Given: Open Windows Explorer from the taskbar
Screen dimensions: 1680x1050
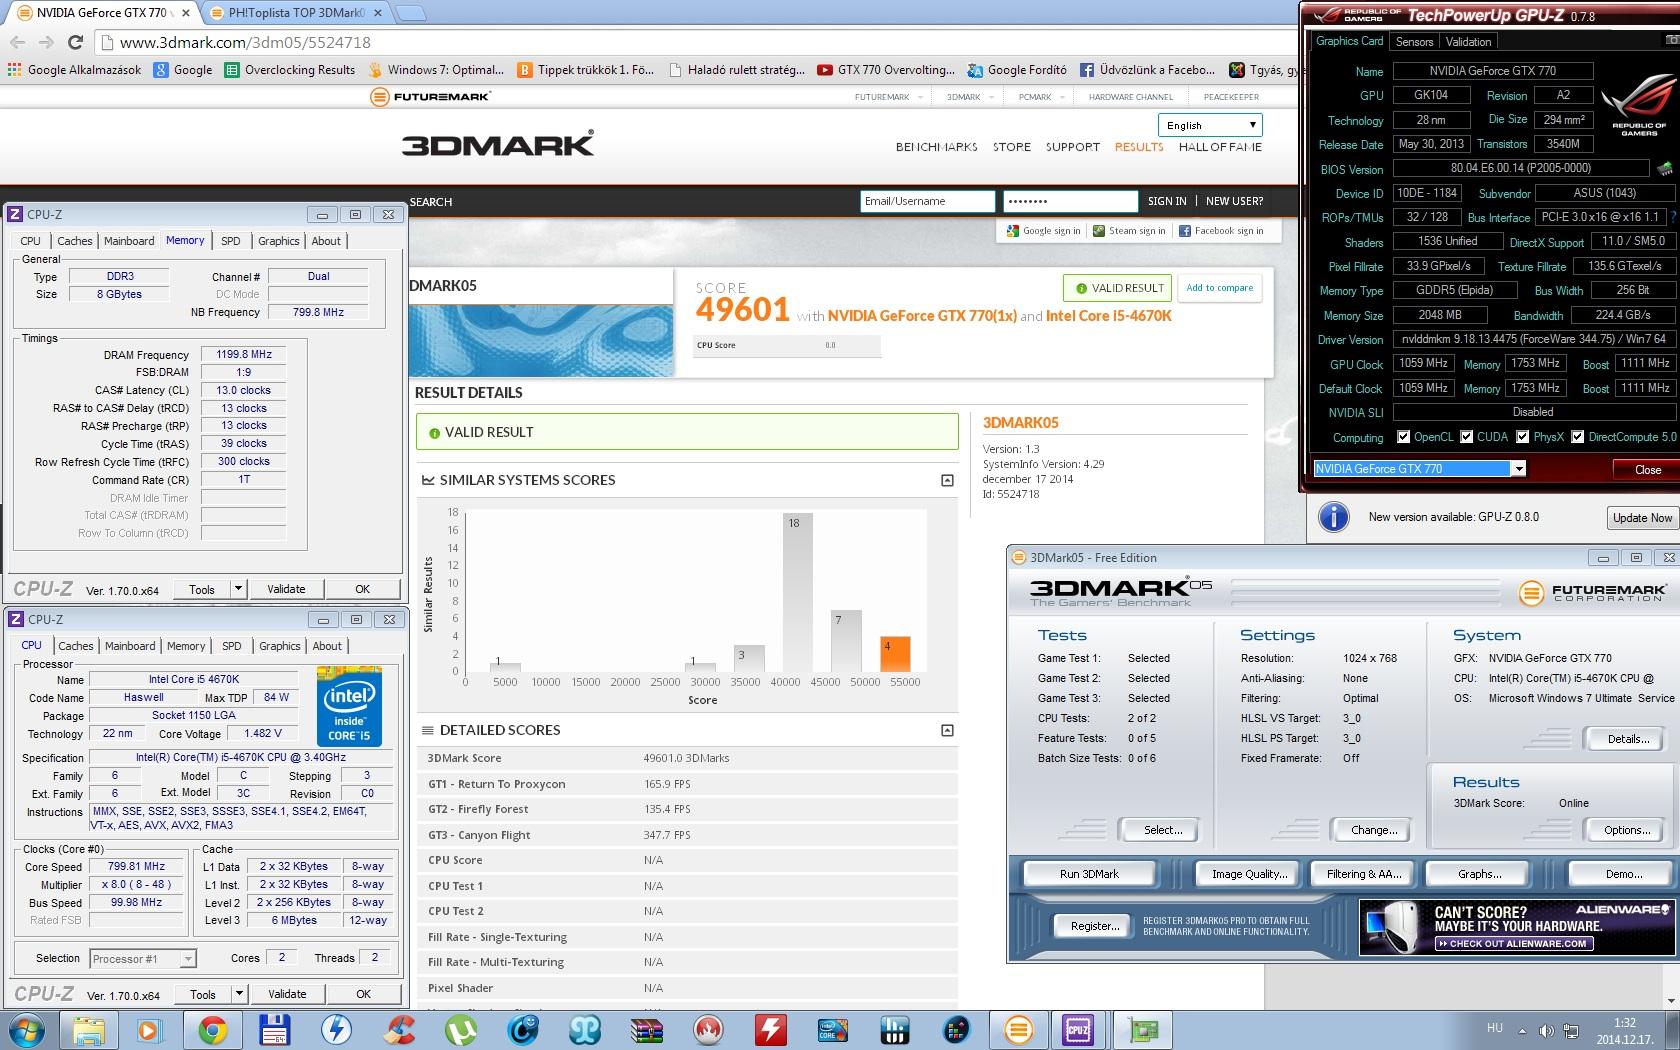Looking at the screenshot, I should pyautogui.click(x=88, y=1030).
